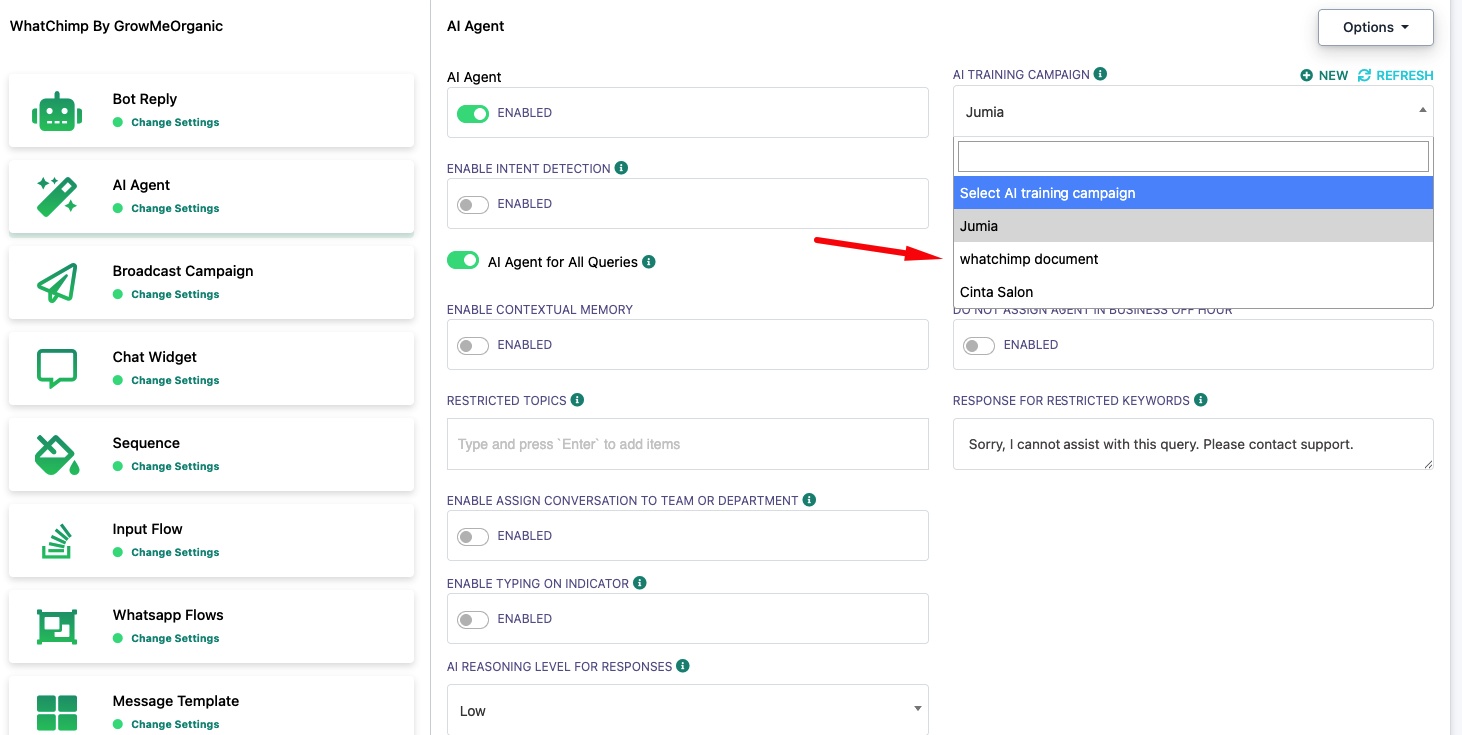1462x735 pixels.
Task: Click info icon beside Response for Restricted Keywords
Action: (x=1200, y=400)
